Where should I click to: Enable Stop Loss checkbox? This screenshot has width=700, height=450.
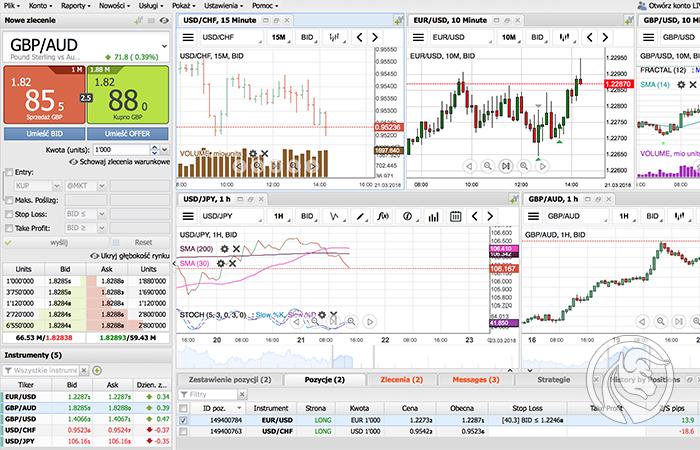[8, 214]
